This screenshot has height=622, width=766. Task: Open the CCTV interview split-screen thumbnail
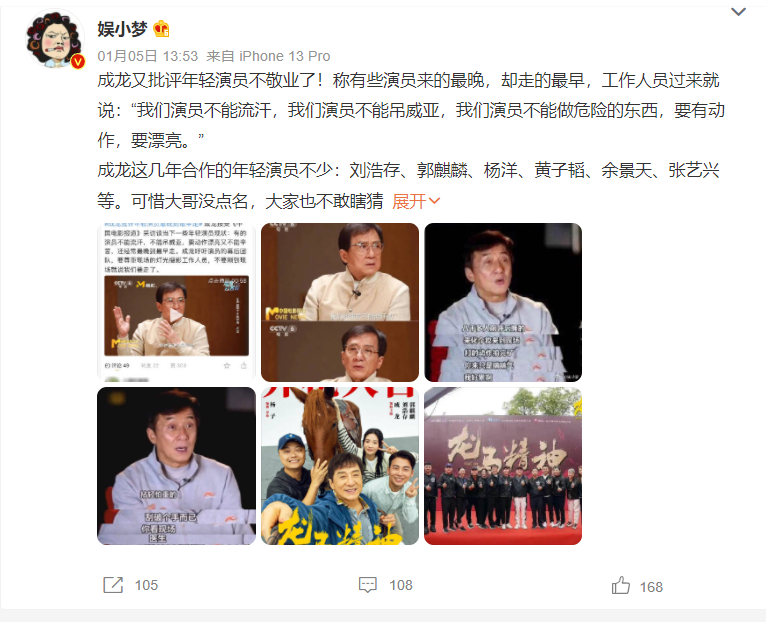coord(340,302)
